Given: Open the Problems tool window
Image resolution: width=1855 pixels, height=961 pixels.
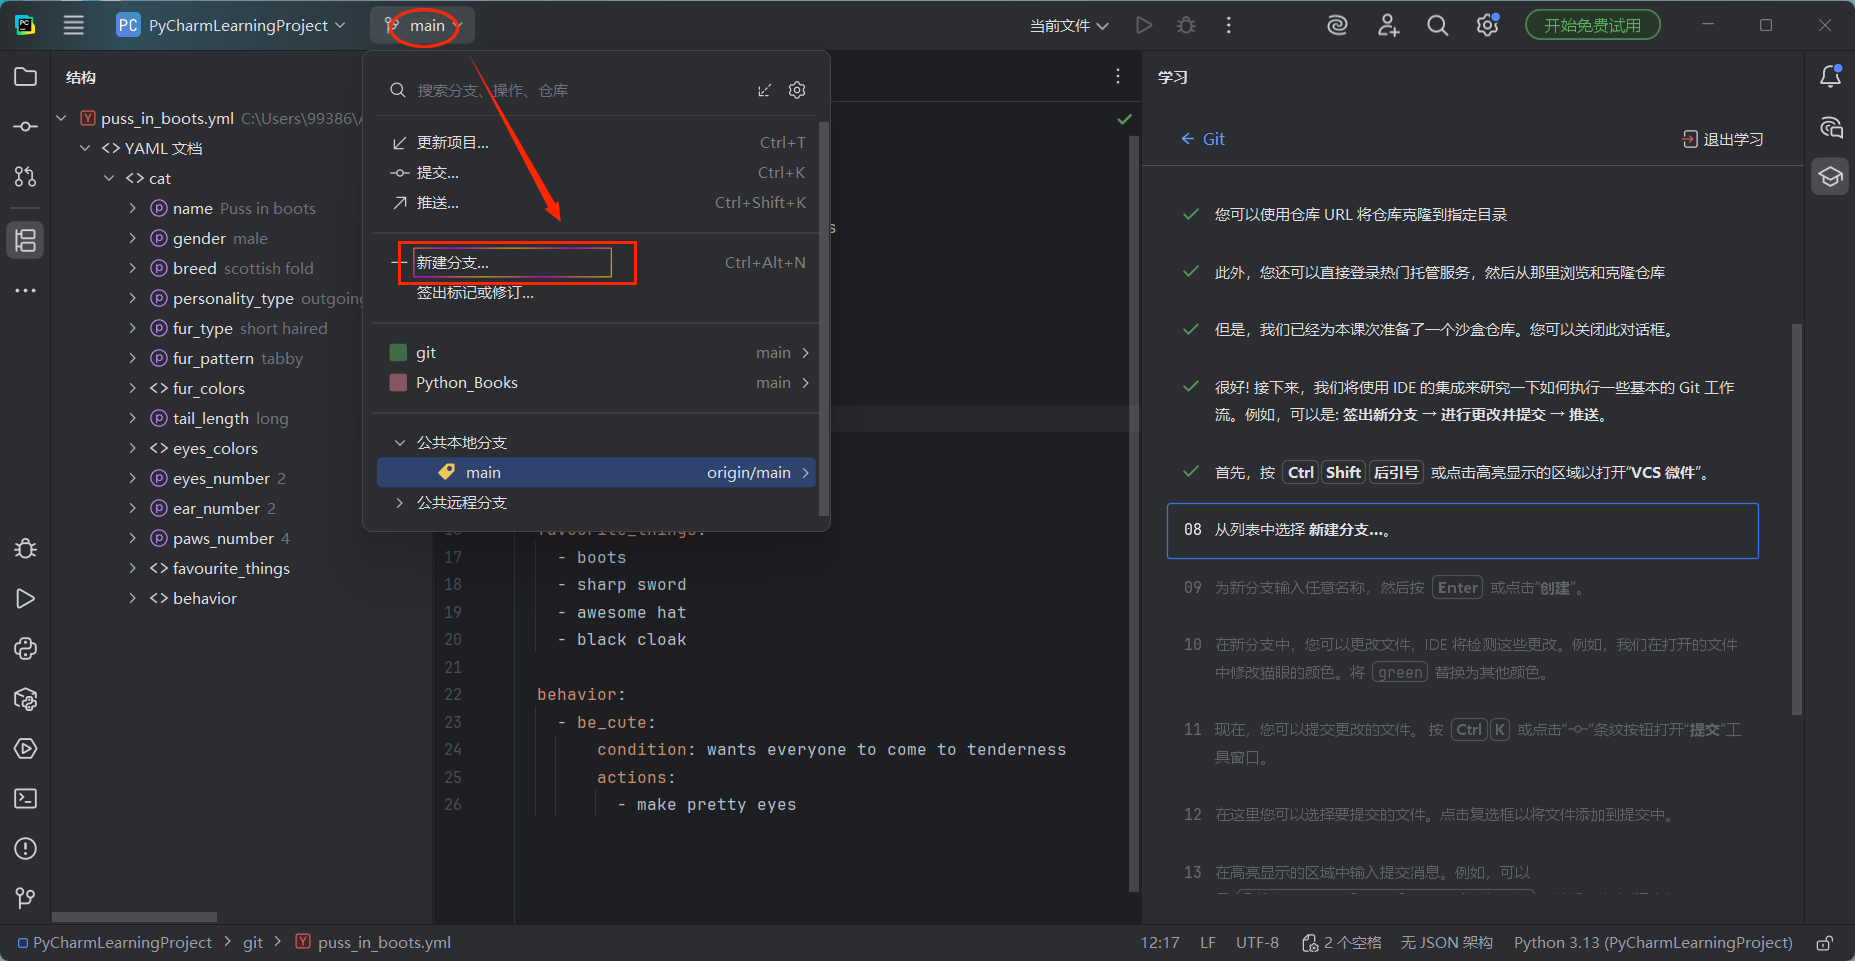Looking at the screenshot, I should coord(25,848).
